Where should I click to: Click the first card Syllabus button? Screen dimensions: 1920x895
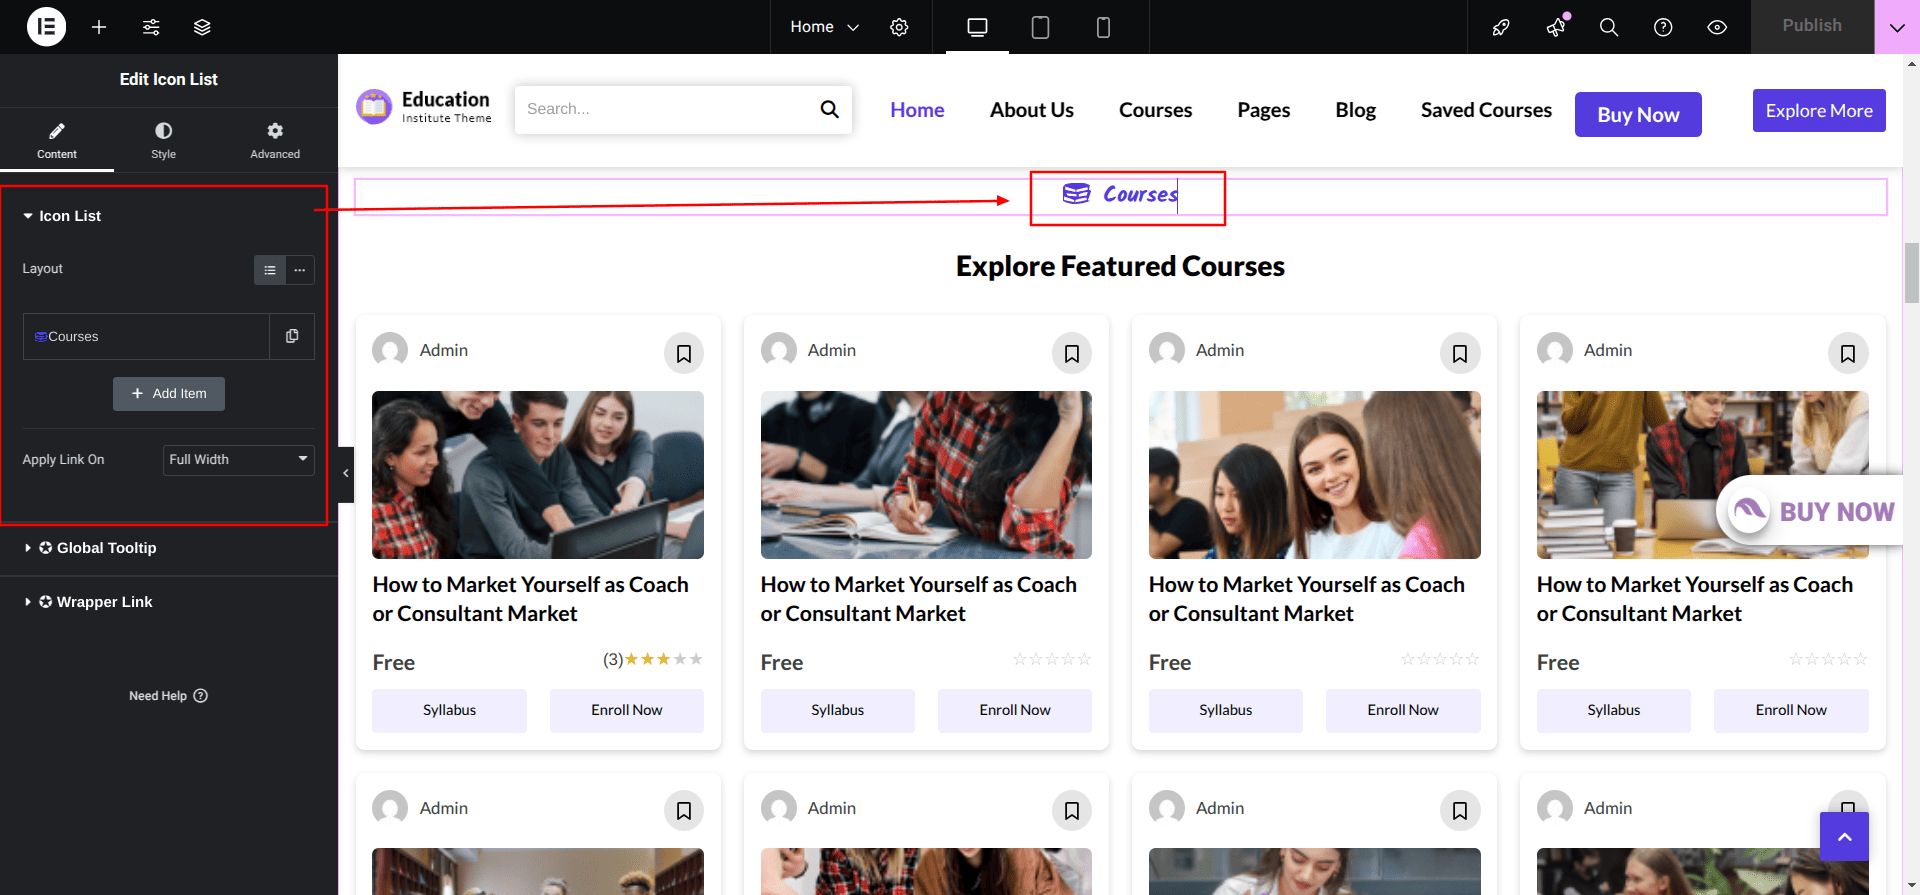450,711
